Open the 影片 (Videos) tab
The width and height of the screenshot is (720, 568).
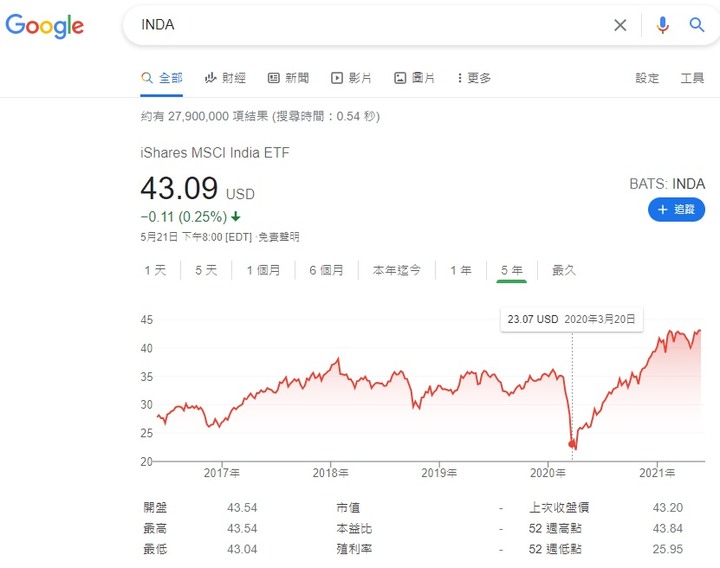351,78
